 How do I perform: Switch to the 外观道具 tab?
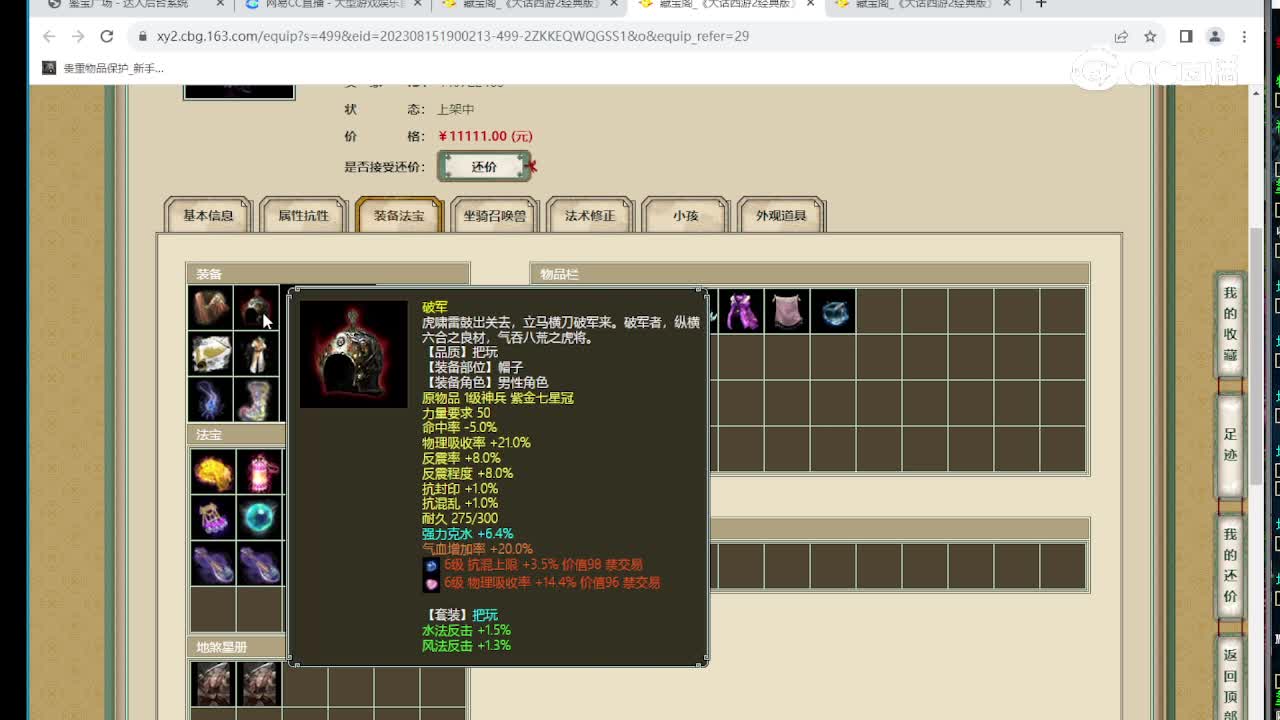[781, 215]
